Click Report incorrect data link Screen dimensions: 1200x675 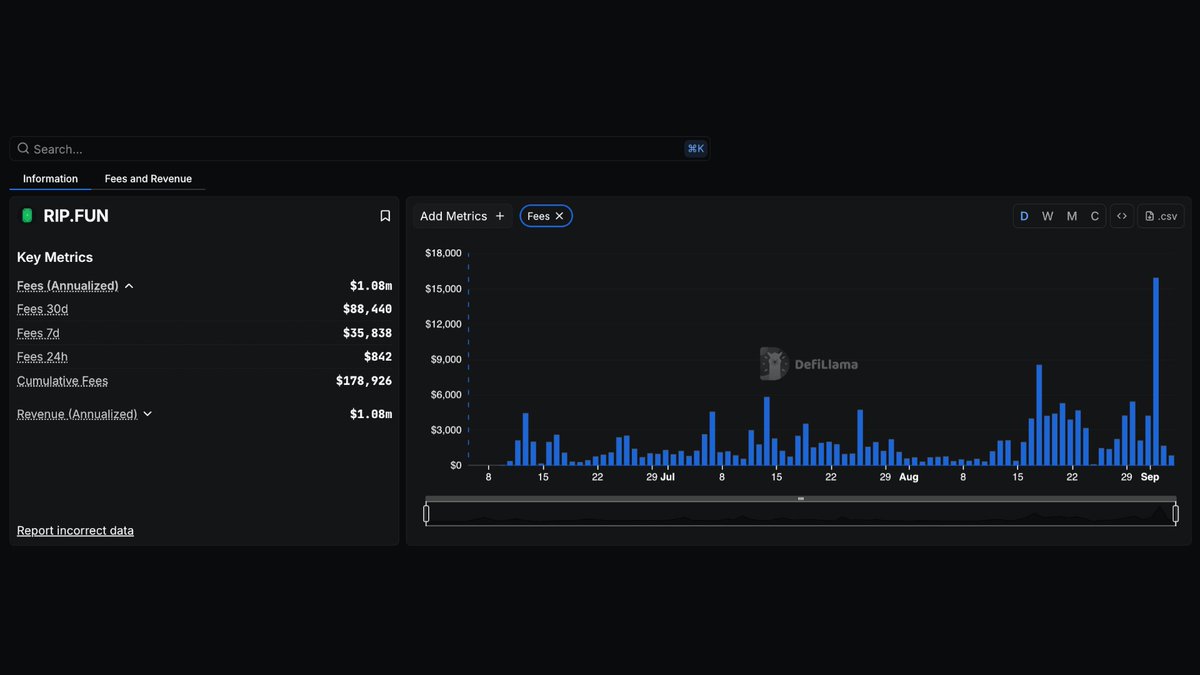75,531
